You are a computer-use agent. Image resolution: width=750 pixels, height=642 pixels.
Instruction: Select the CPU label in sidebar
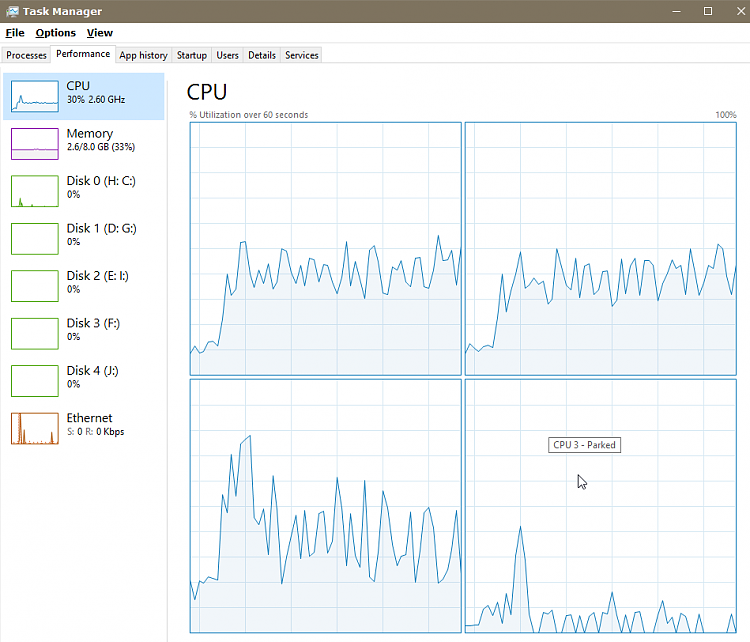pyautogui.click(x=78, y=86)
